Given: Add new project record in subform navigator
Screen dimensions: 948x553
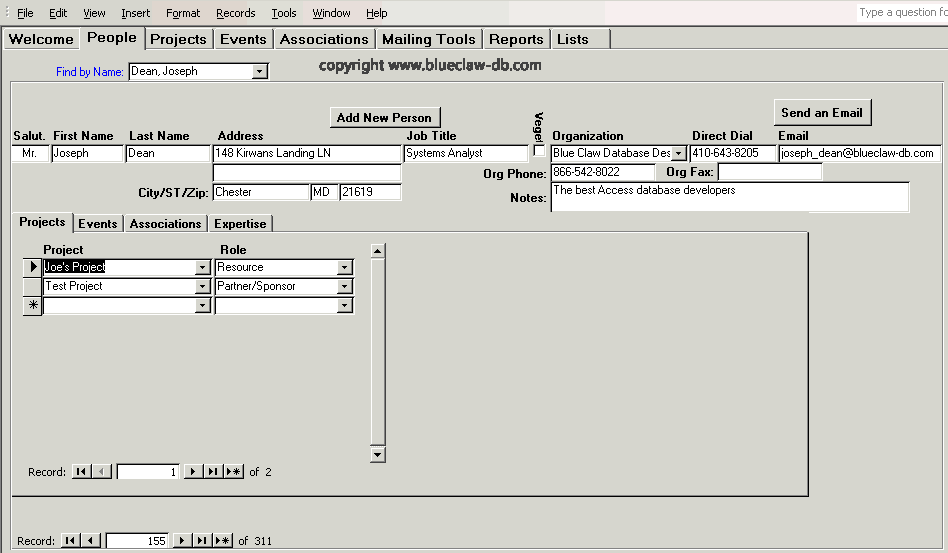Looking at the screenshot, I should (x=233, y=472).
